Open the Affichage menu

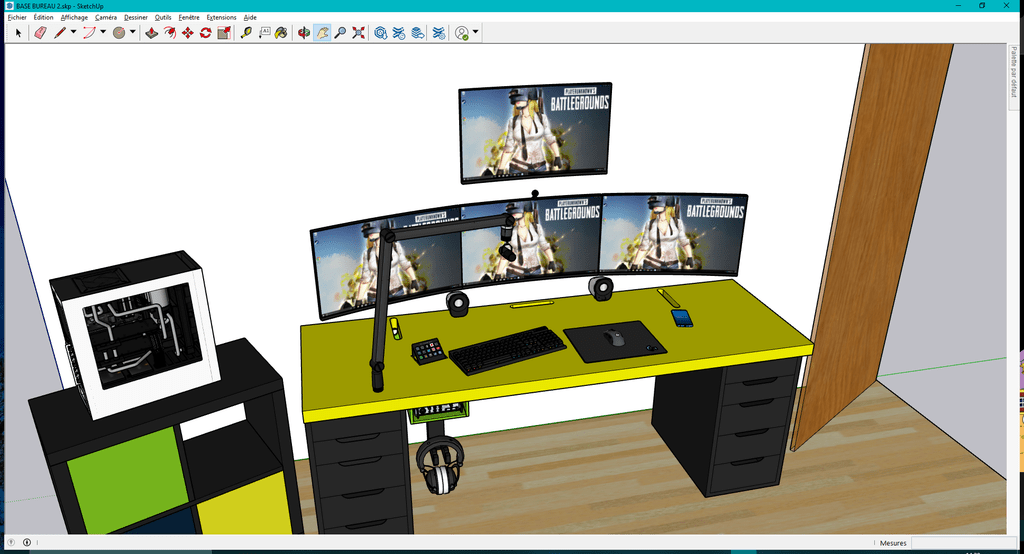(x=74, y=18)
